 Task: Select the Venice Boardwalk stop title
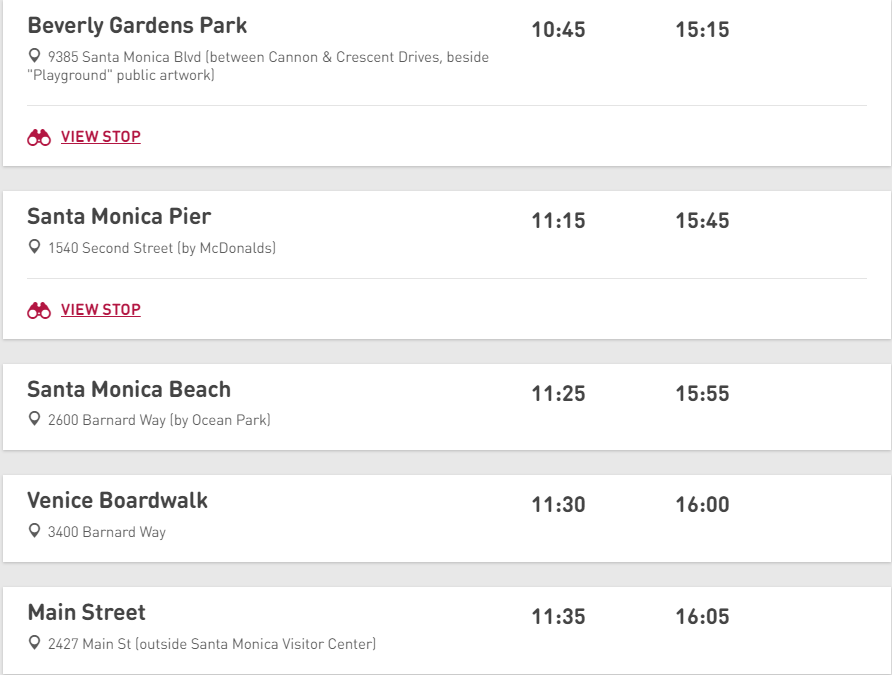pyautogui.click(x=117, y=500)
